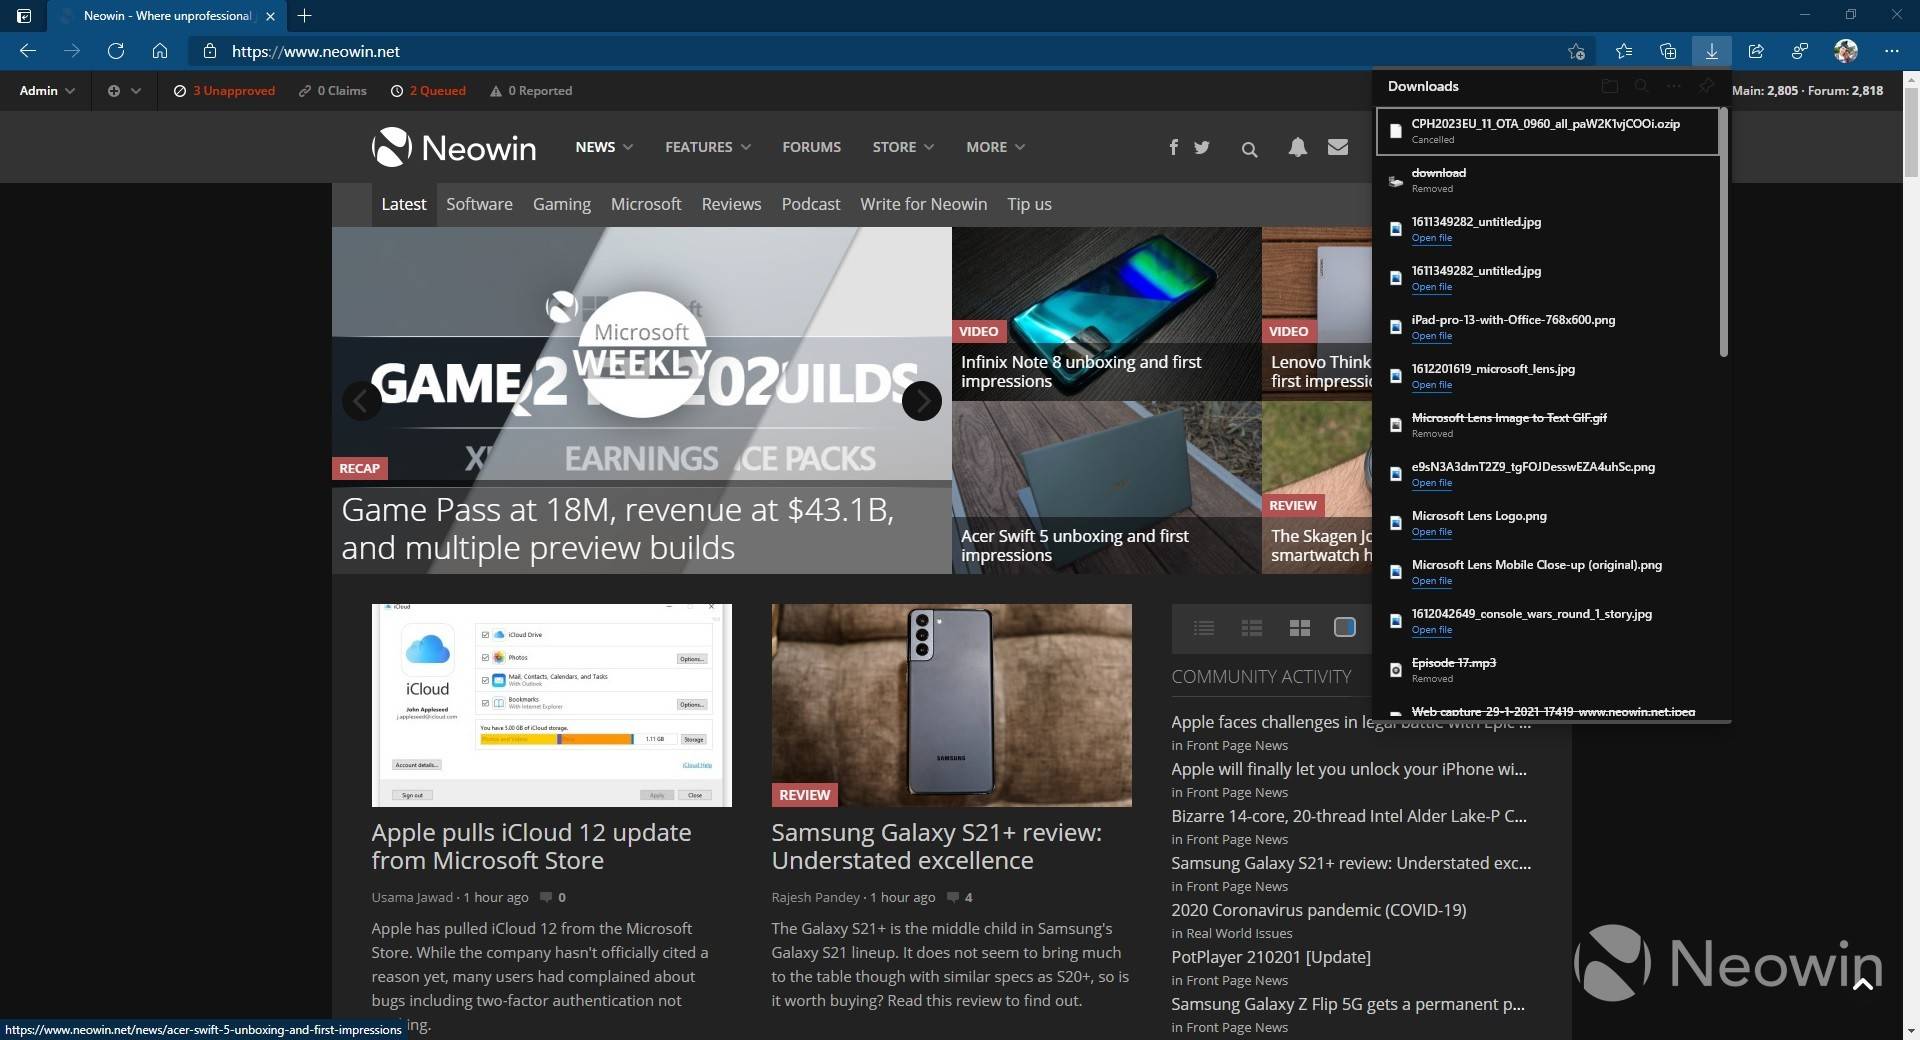Open the feedback people icon in toolbar
The width and height of the screenshot is (1920, 1040).
click(1800, 51)
